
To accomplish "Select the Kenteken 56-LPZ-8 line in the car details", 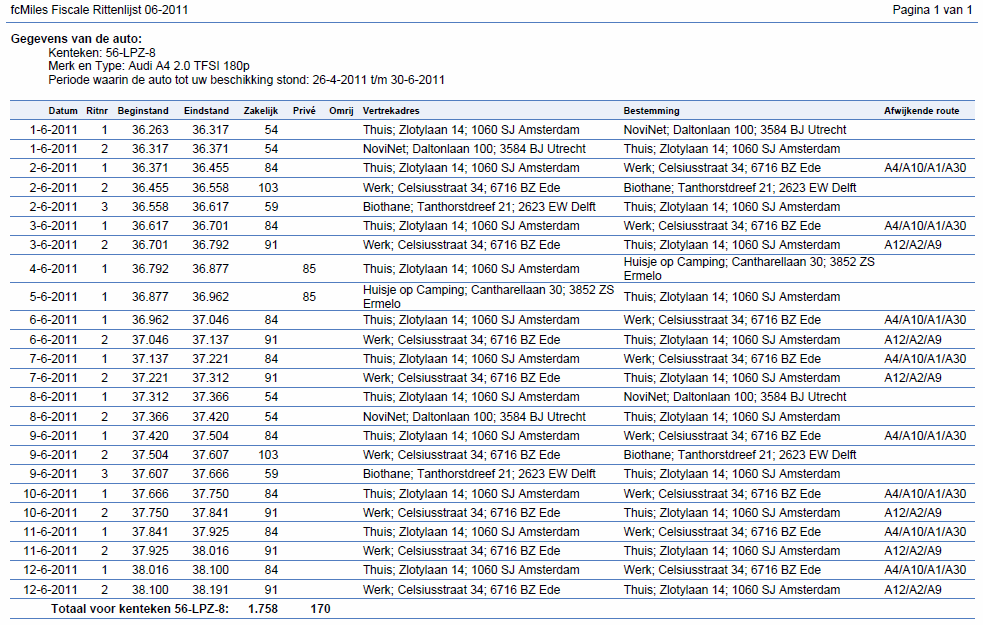I will point(102,52).
